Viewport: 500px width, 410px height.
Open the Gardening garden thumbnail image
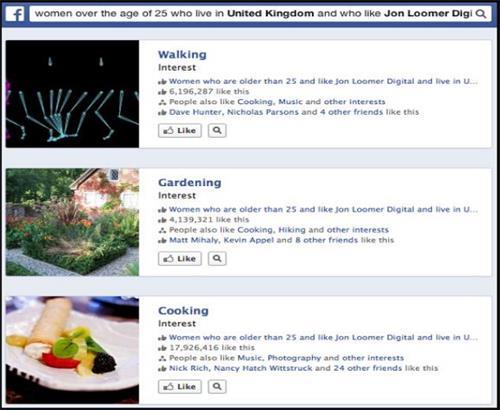coord(72,222)
